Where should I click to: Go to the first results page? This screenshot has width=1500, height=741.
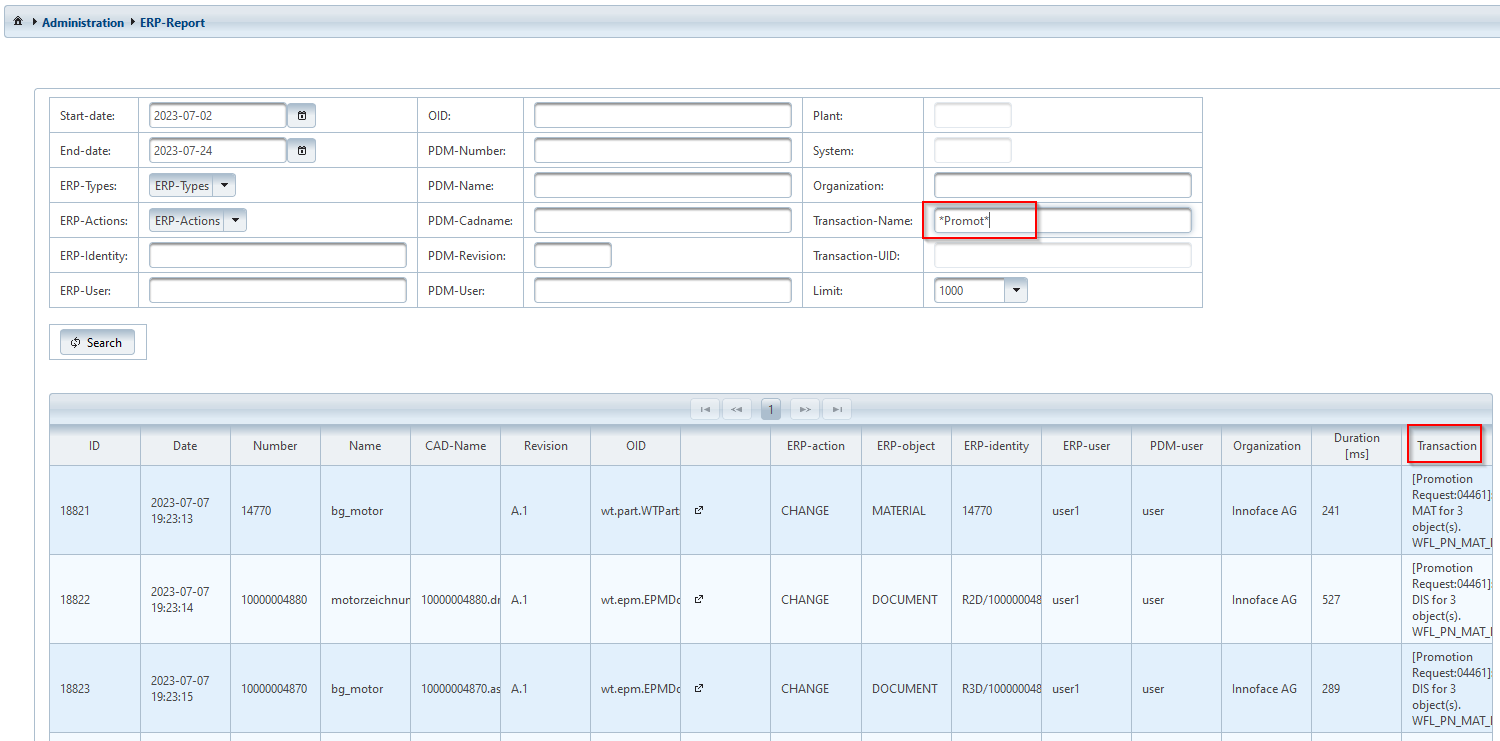click(705, 409)
